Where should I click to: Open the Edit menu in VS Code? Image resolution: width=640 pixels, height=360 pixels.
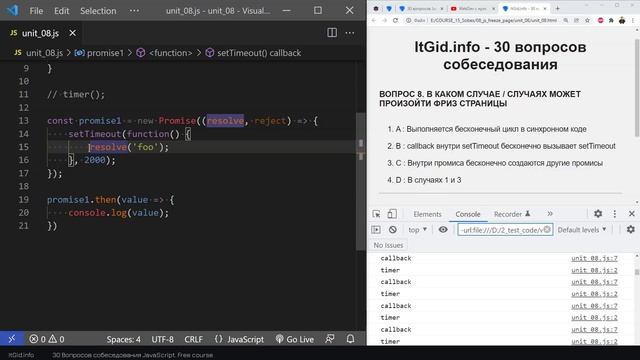click(x=61, y=11)
